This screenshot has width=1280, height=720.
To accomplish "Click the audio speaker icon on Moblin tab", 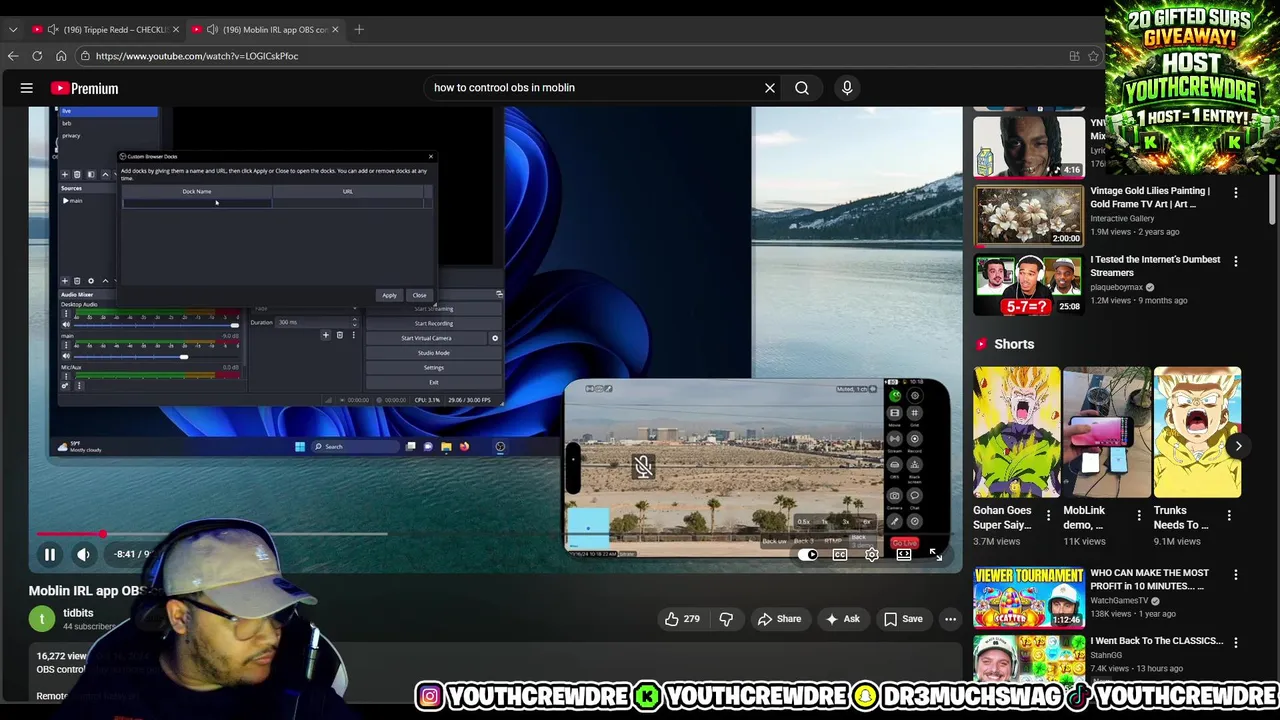I will pos(212,30).
